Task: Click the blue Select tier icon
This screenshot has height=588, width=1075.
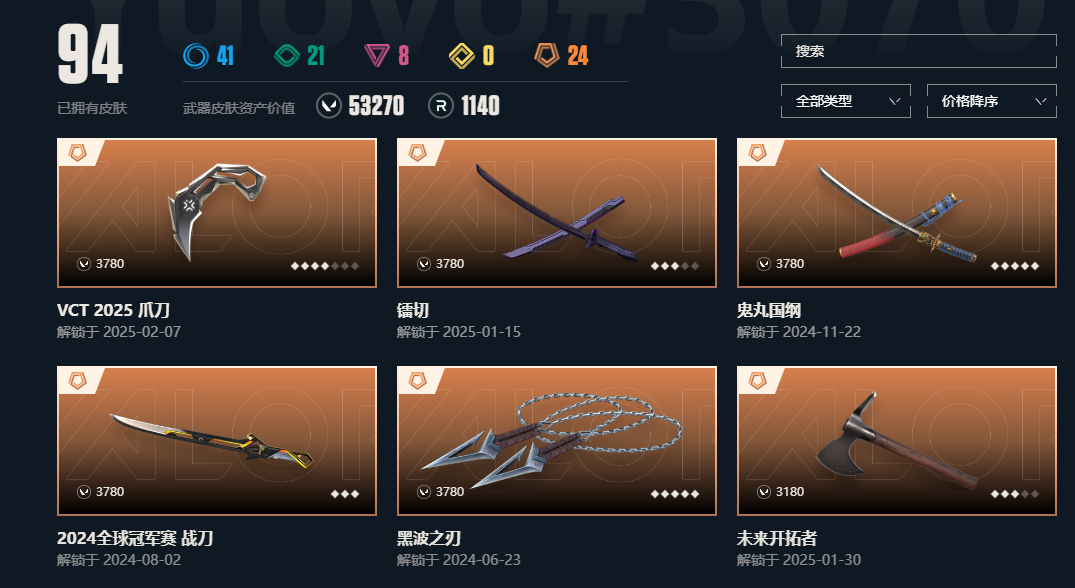Action: point(195,56)
